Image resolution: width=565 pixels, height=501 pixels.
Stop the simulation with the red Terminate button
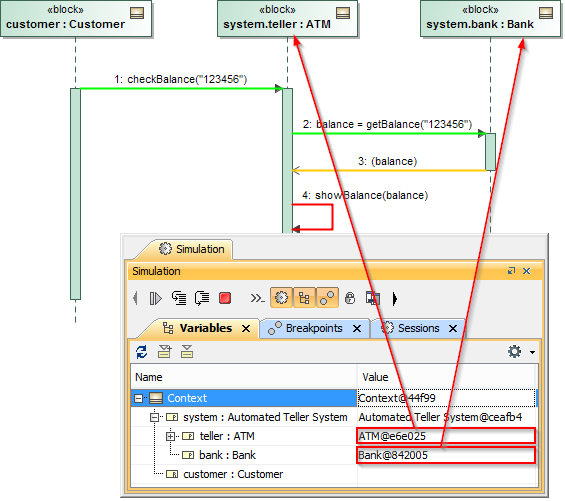(x=225, y=298)
